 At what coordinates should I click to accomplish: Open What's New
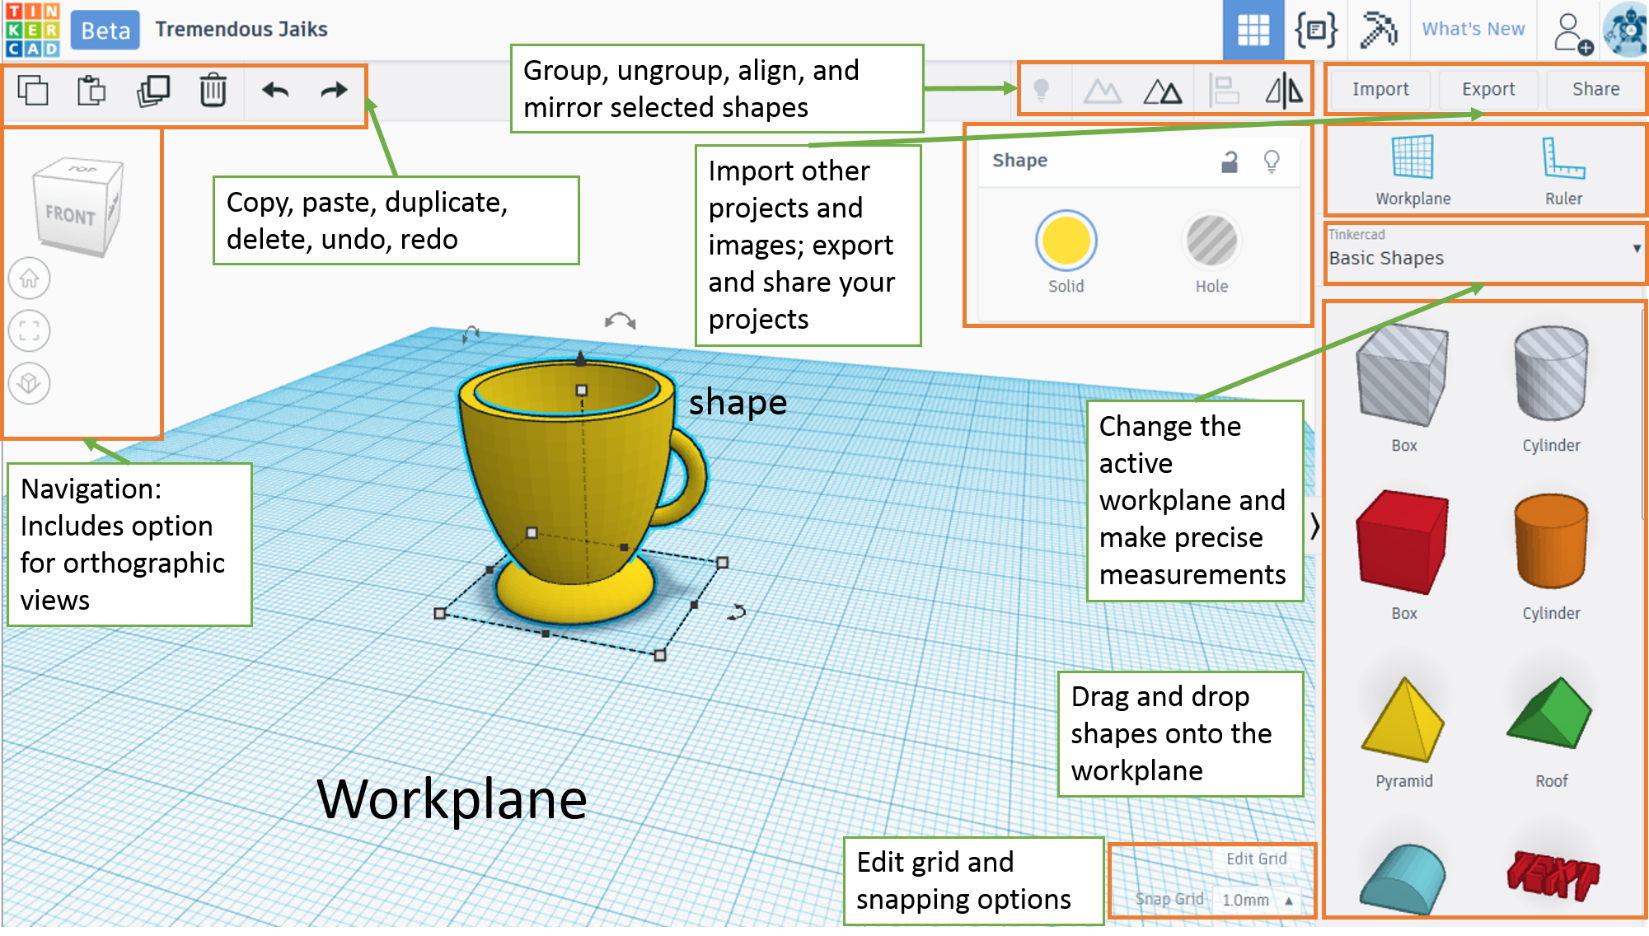[1472, 29]
